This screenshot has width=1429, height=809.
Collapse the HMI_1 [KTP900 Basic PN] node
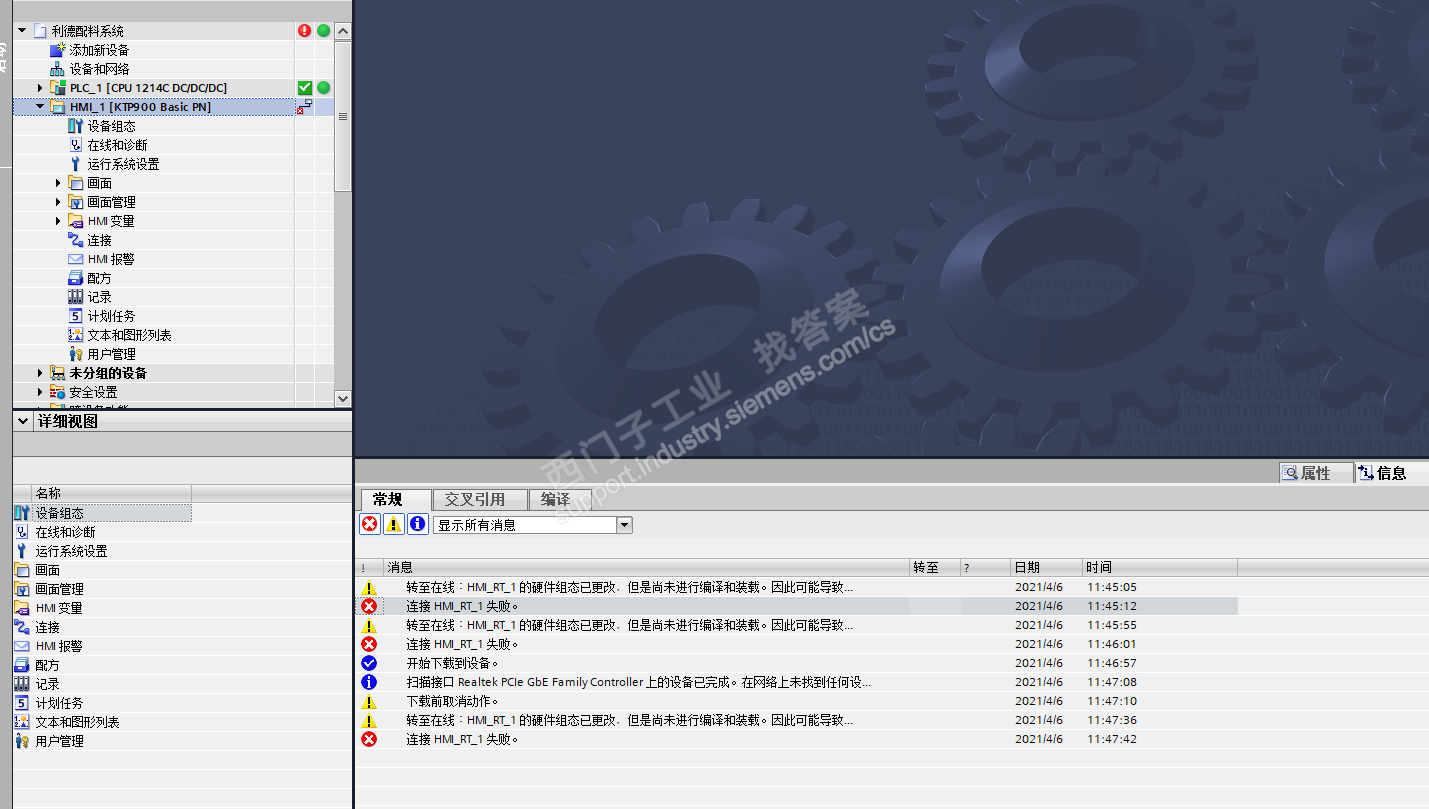click(40, 107)
